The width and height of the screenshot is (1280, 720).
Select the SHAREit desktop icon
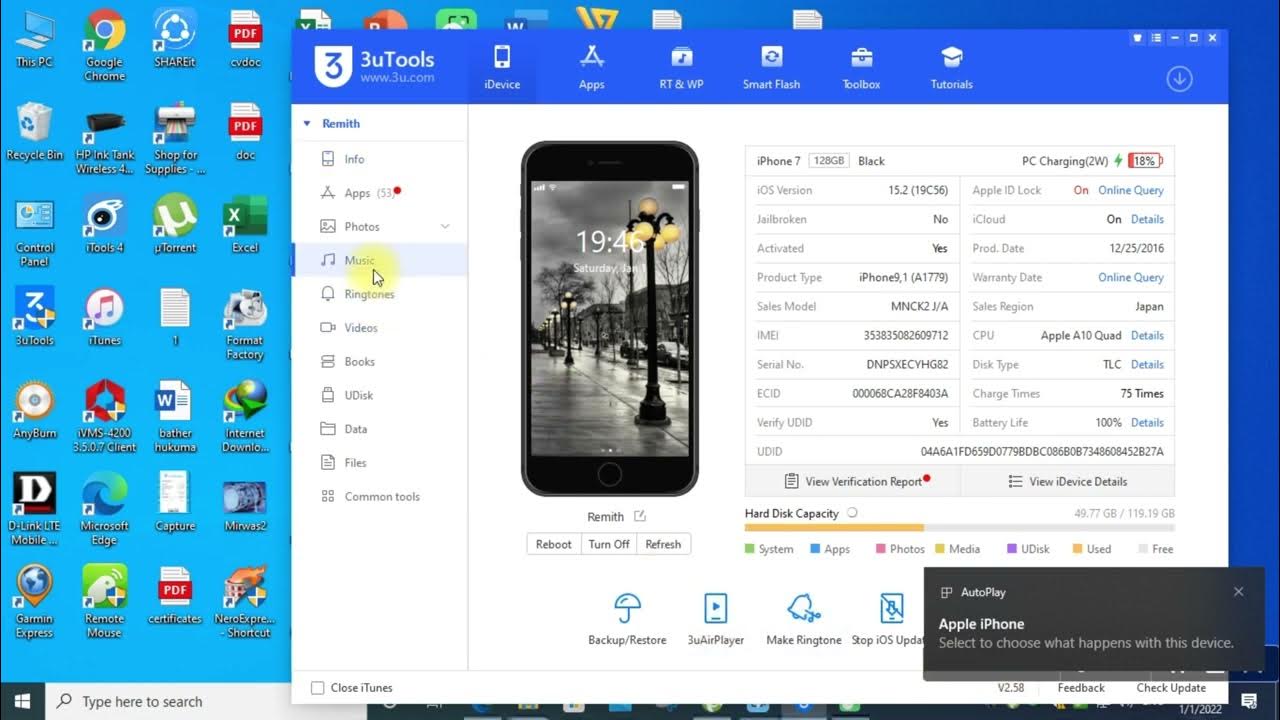pos(175,38)
